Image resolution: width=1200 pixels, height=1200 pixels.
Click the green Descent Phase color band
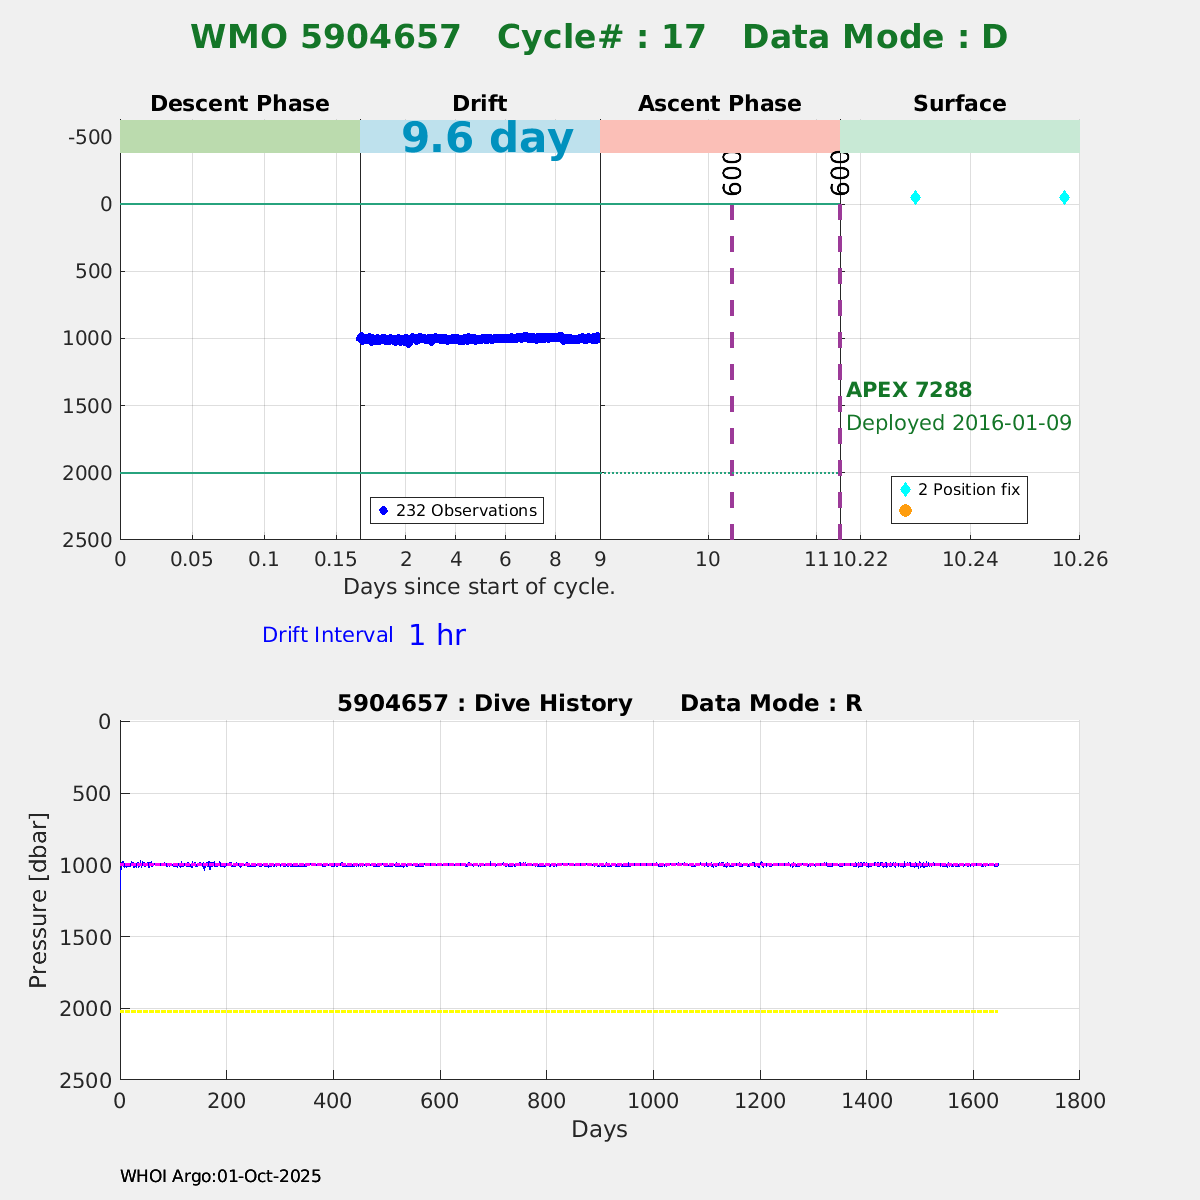[240, 137]
